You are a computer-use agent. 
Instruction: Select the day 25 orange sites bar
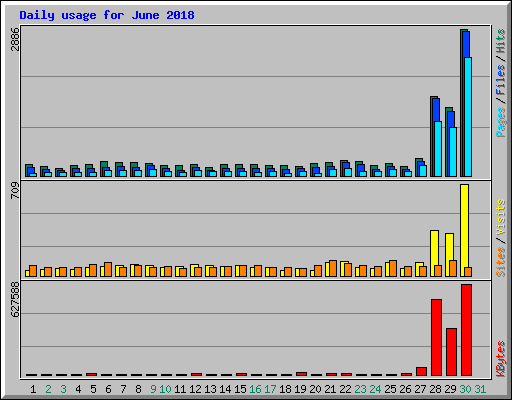[x=393, y=269]
